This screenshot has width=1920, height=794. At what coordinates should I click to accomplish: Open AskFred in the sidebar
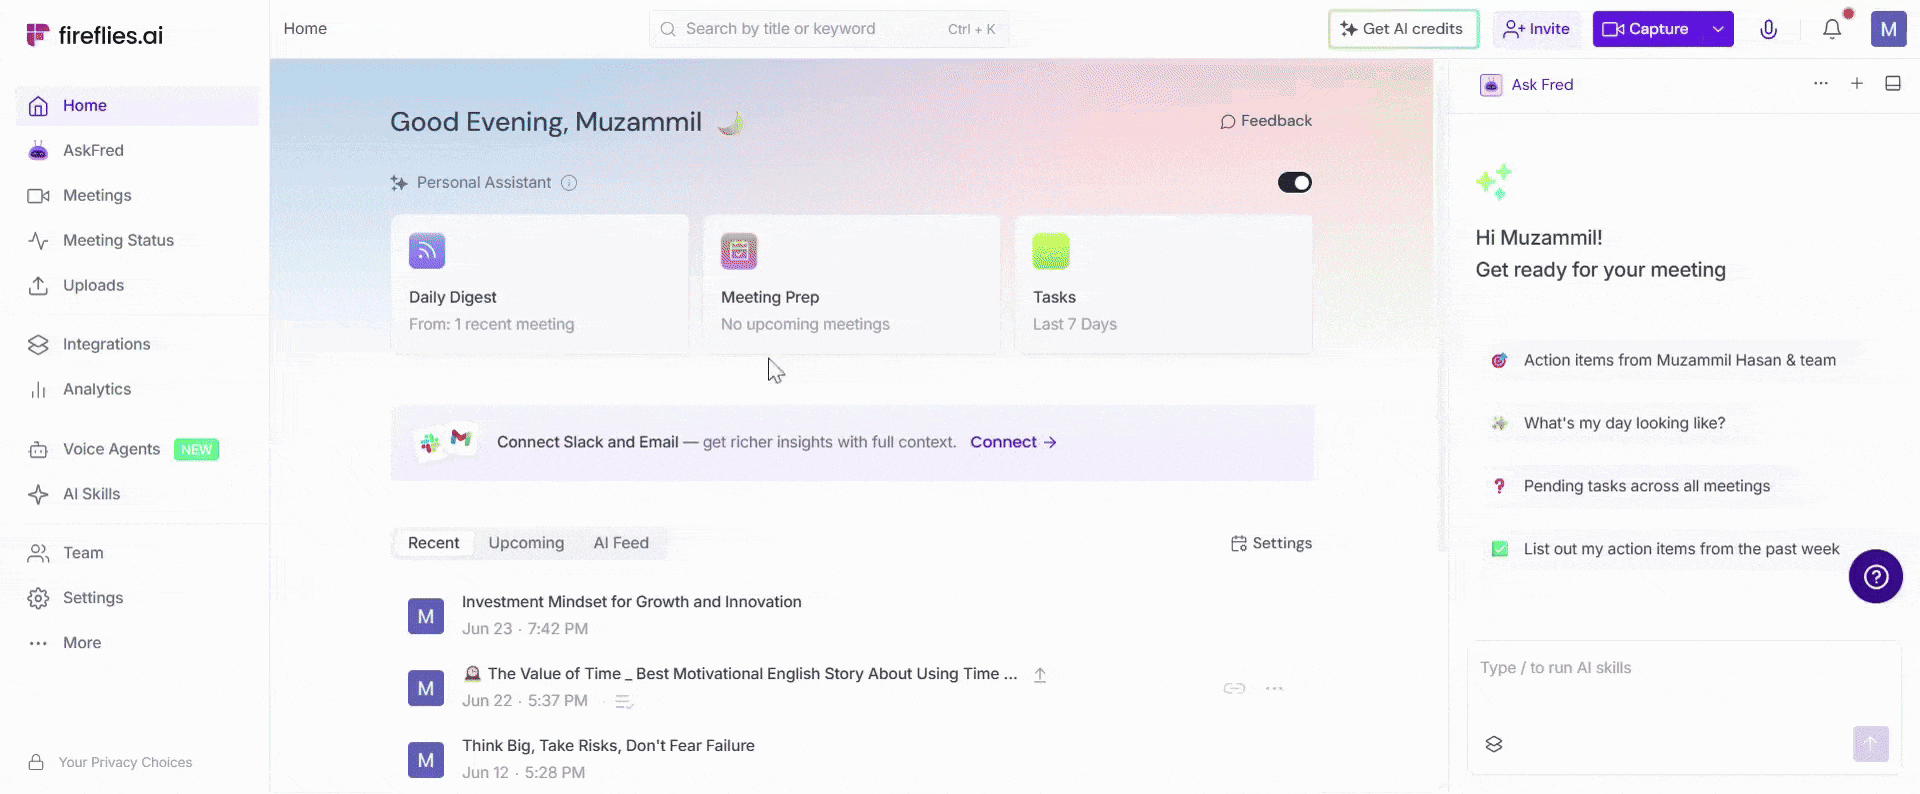pyautogui.click(x=137, y=151)
